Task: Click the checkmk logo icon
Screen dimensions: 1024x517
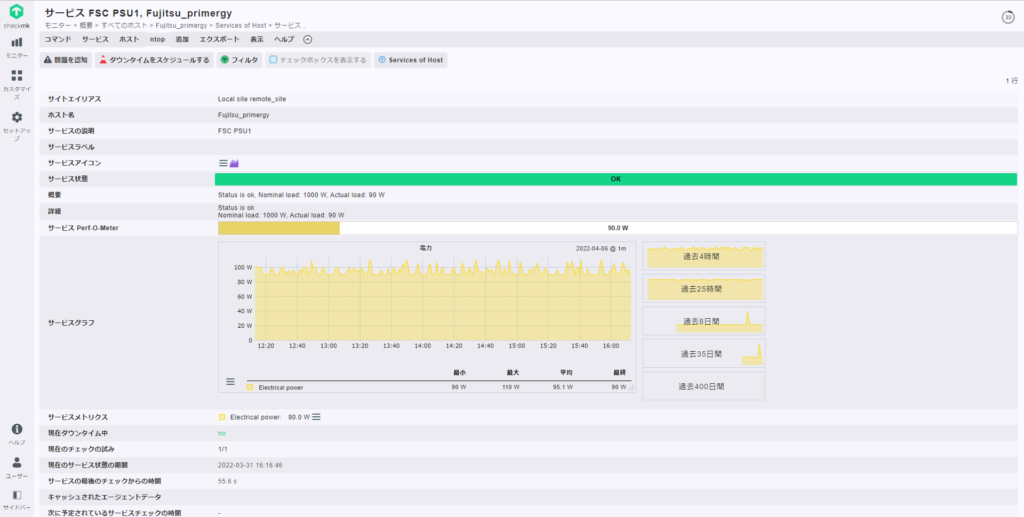Action: (16, 11)
